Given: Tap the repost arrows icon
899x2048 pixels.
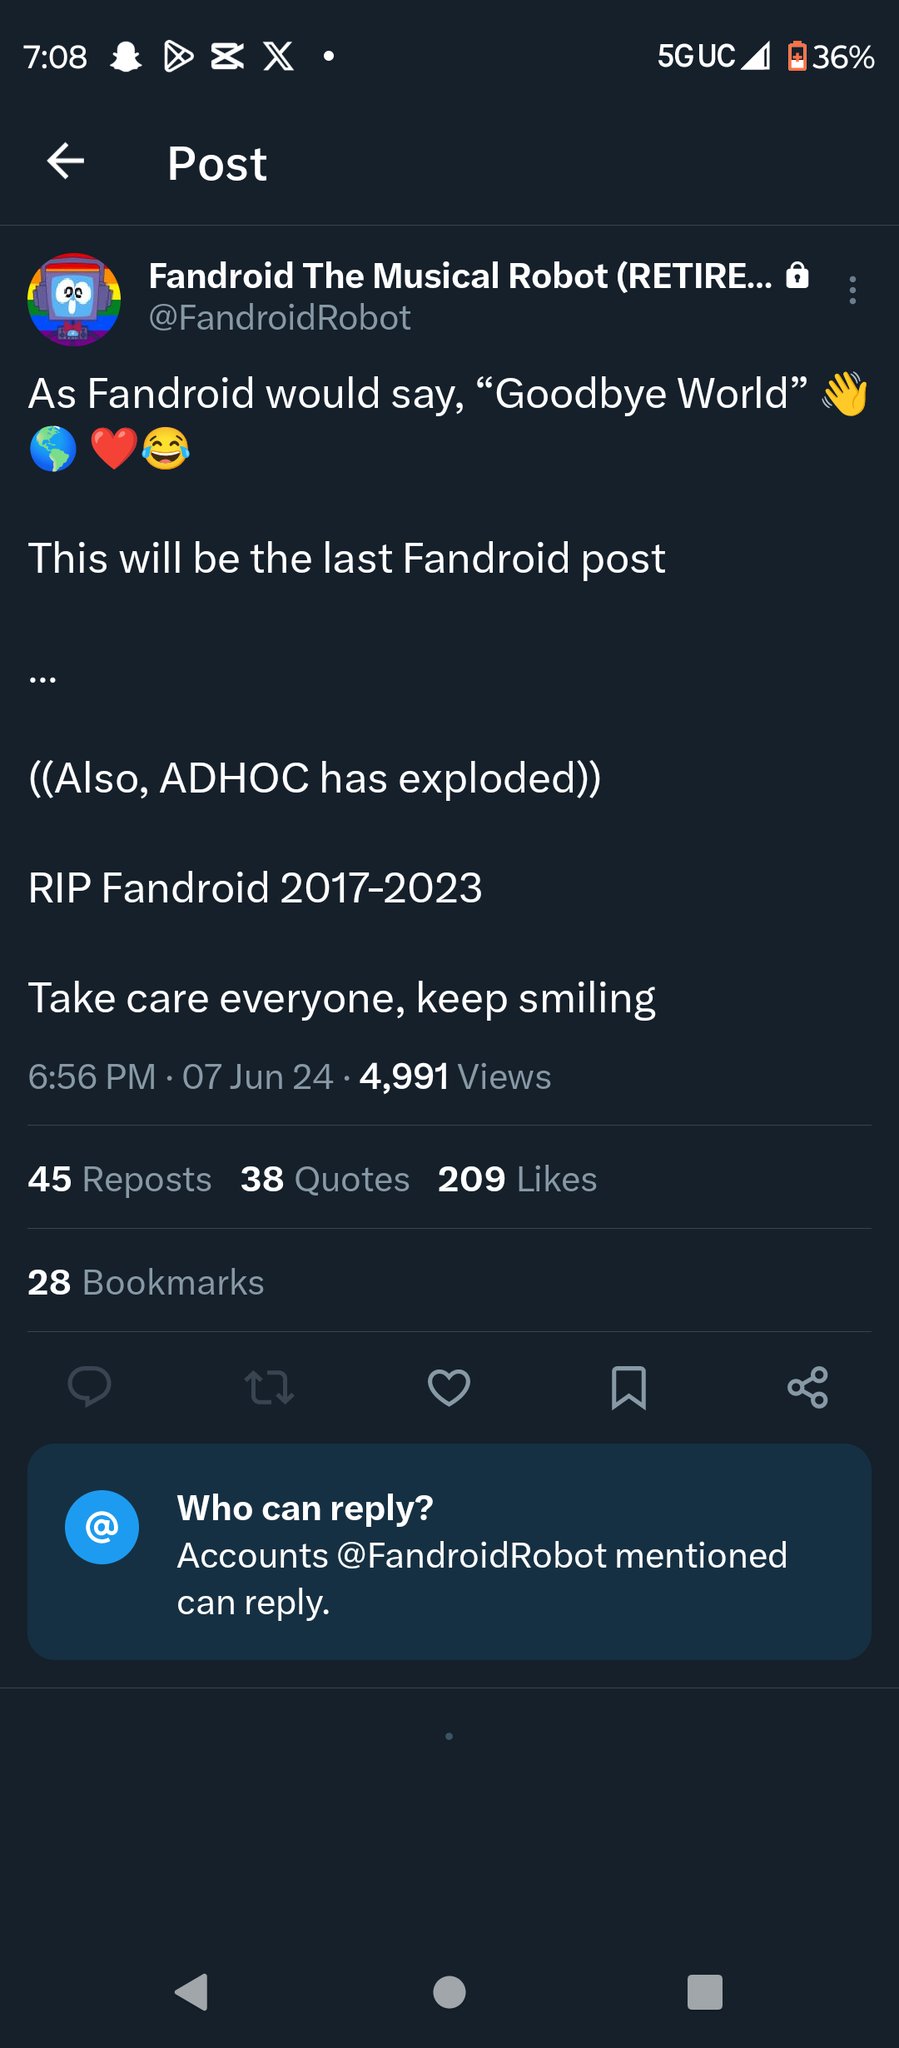Looking at the screenshot, I should (269, 1387).
